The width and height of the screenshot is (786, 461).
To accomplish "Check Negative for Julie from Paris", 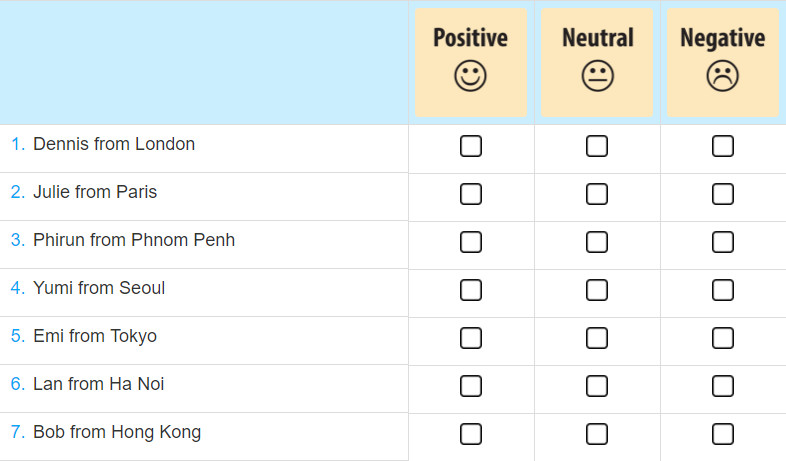I will 722,194.
